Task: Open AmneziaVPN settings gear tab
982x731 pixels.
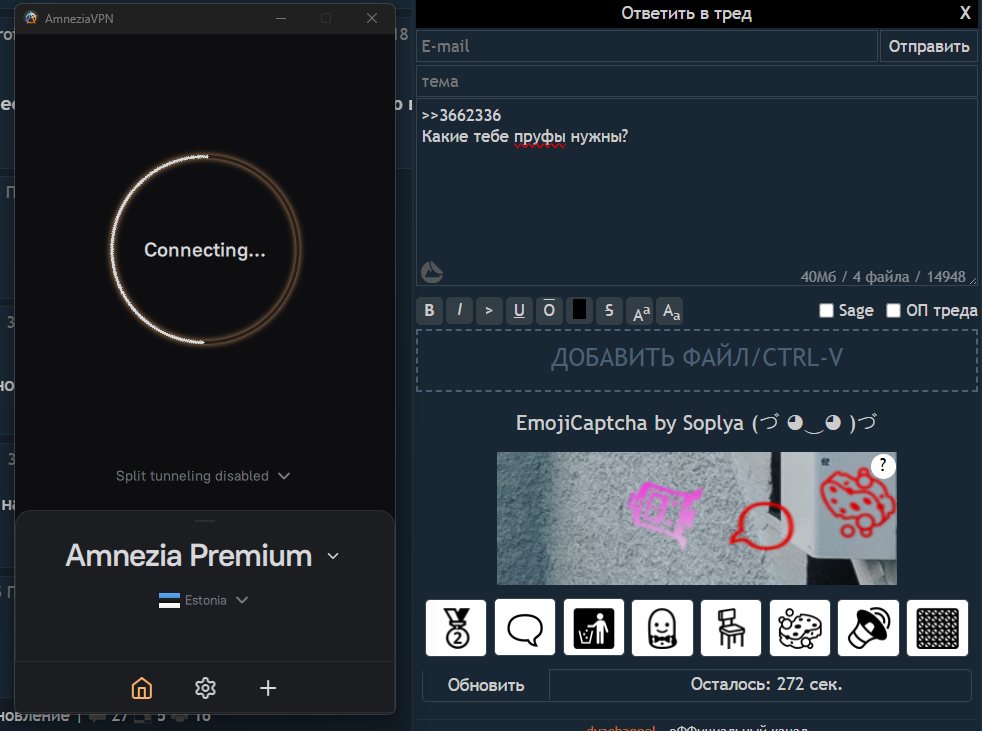Action: [205, 688]
